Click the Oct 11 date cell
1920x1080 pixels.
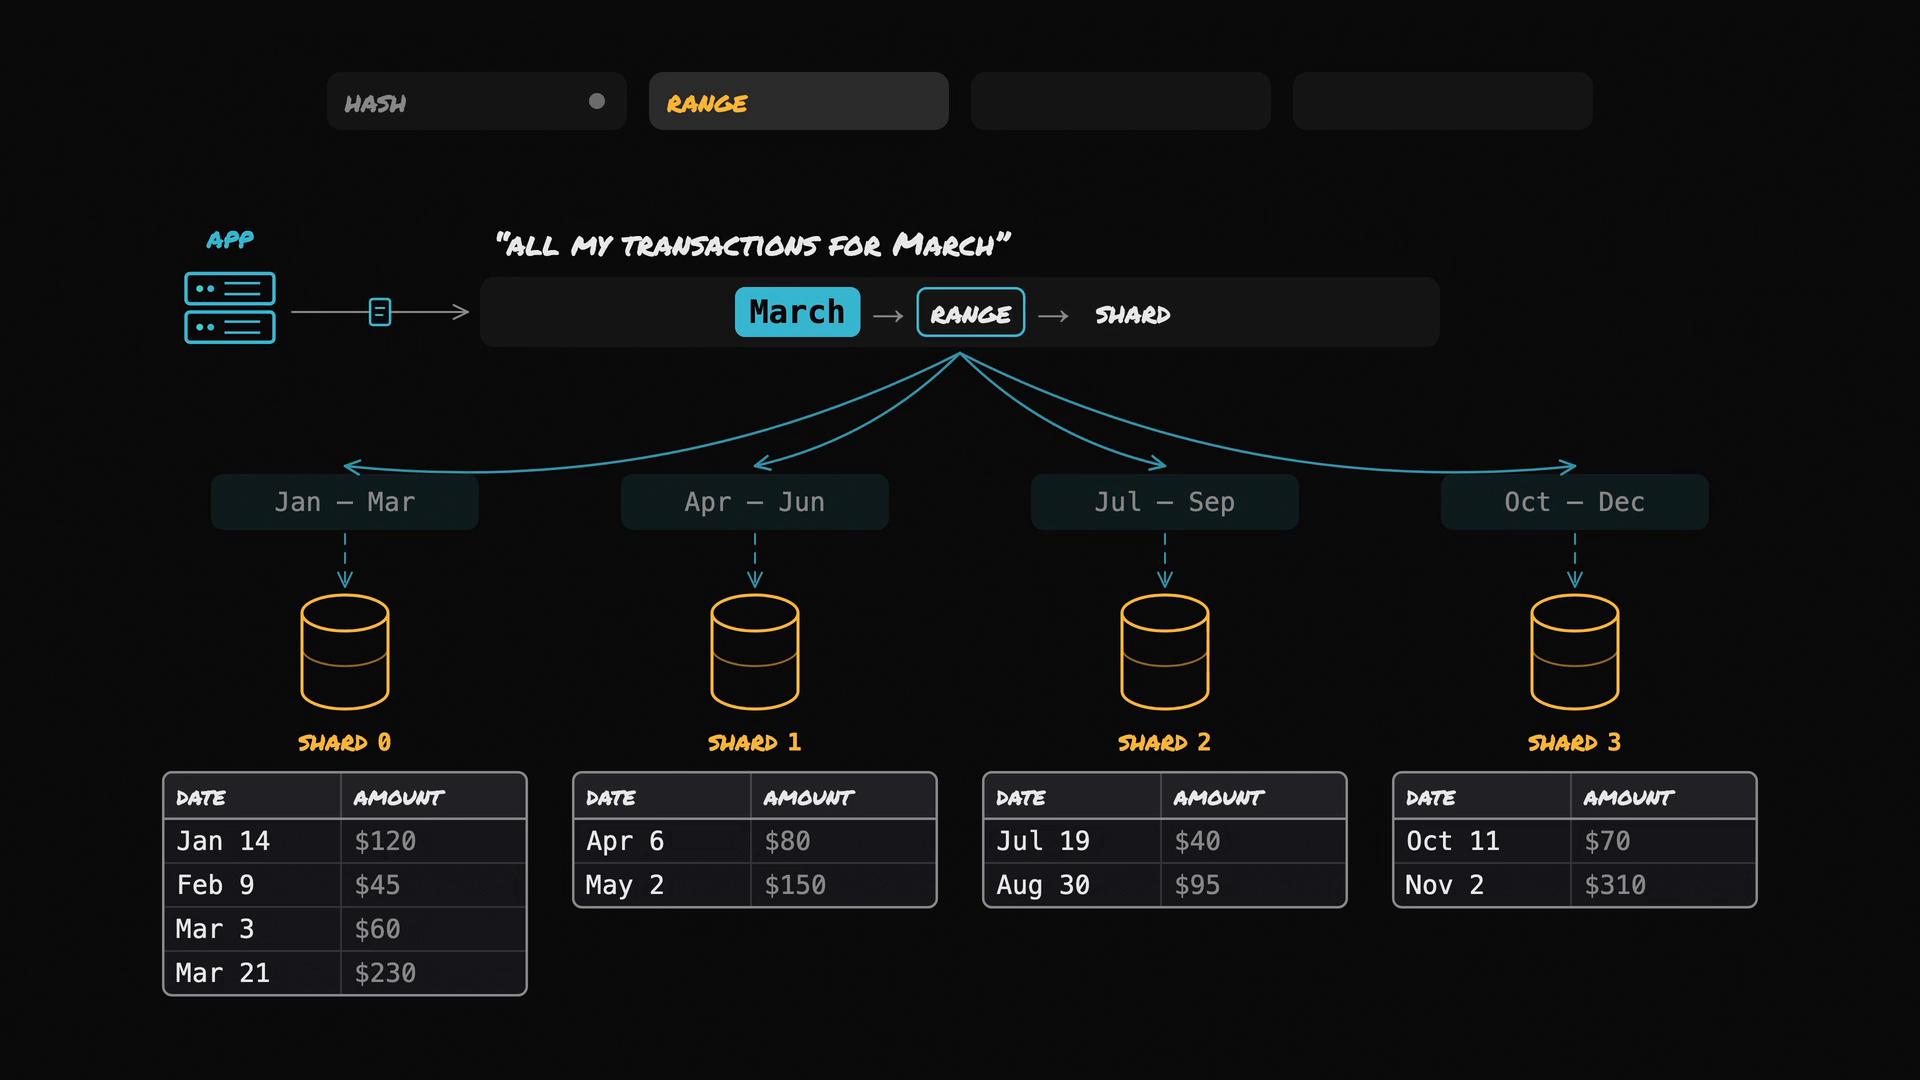[1482, 841]
